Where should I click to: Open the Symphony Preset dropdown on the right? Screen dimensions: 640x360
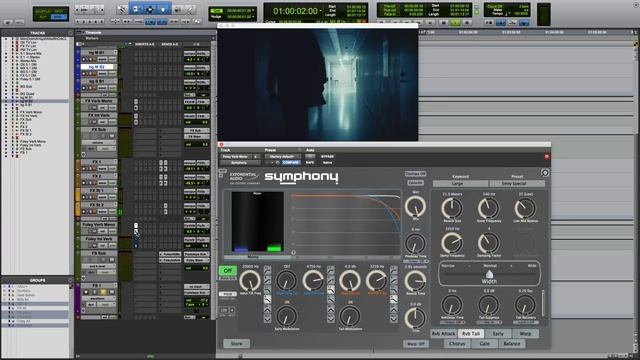point(517,184)
